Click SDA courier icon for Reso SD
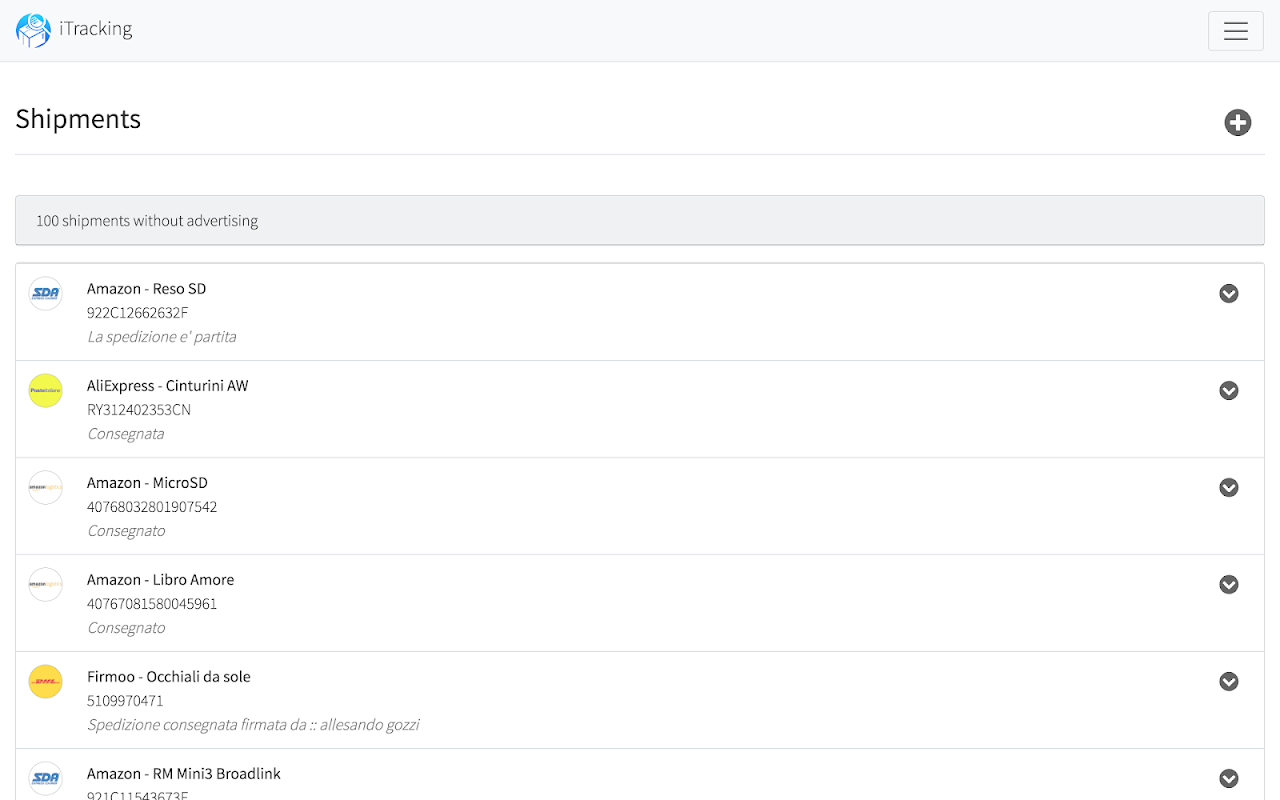 point(46,293)
